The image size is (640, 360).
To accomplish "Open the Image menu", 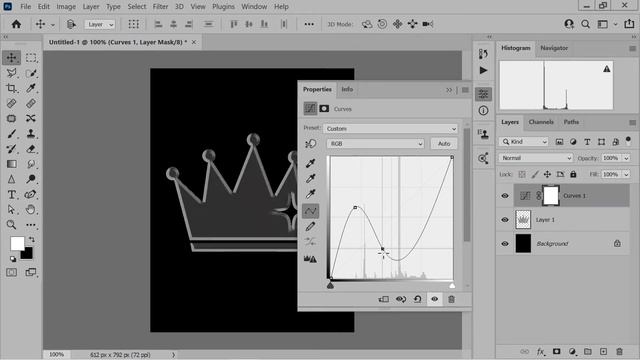I will [x=66, y=7].
